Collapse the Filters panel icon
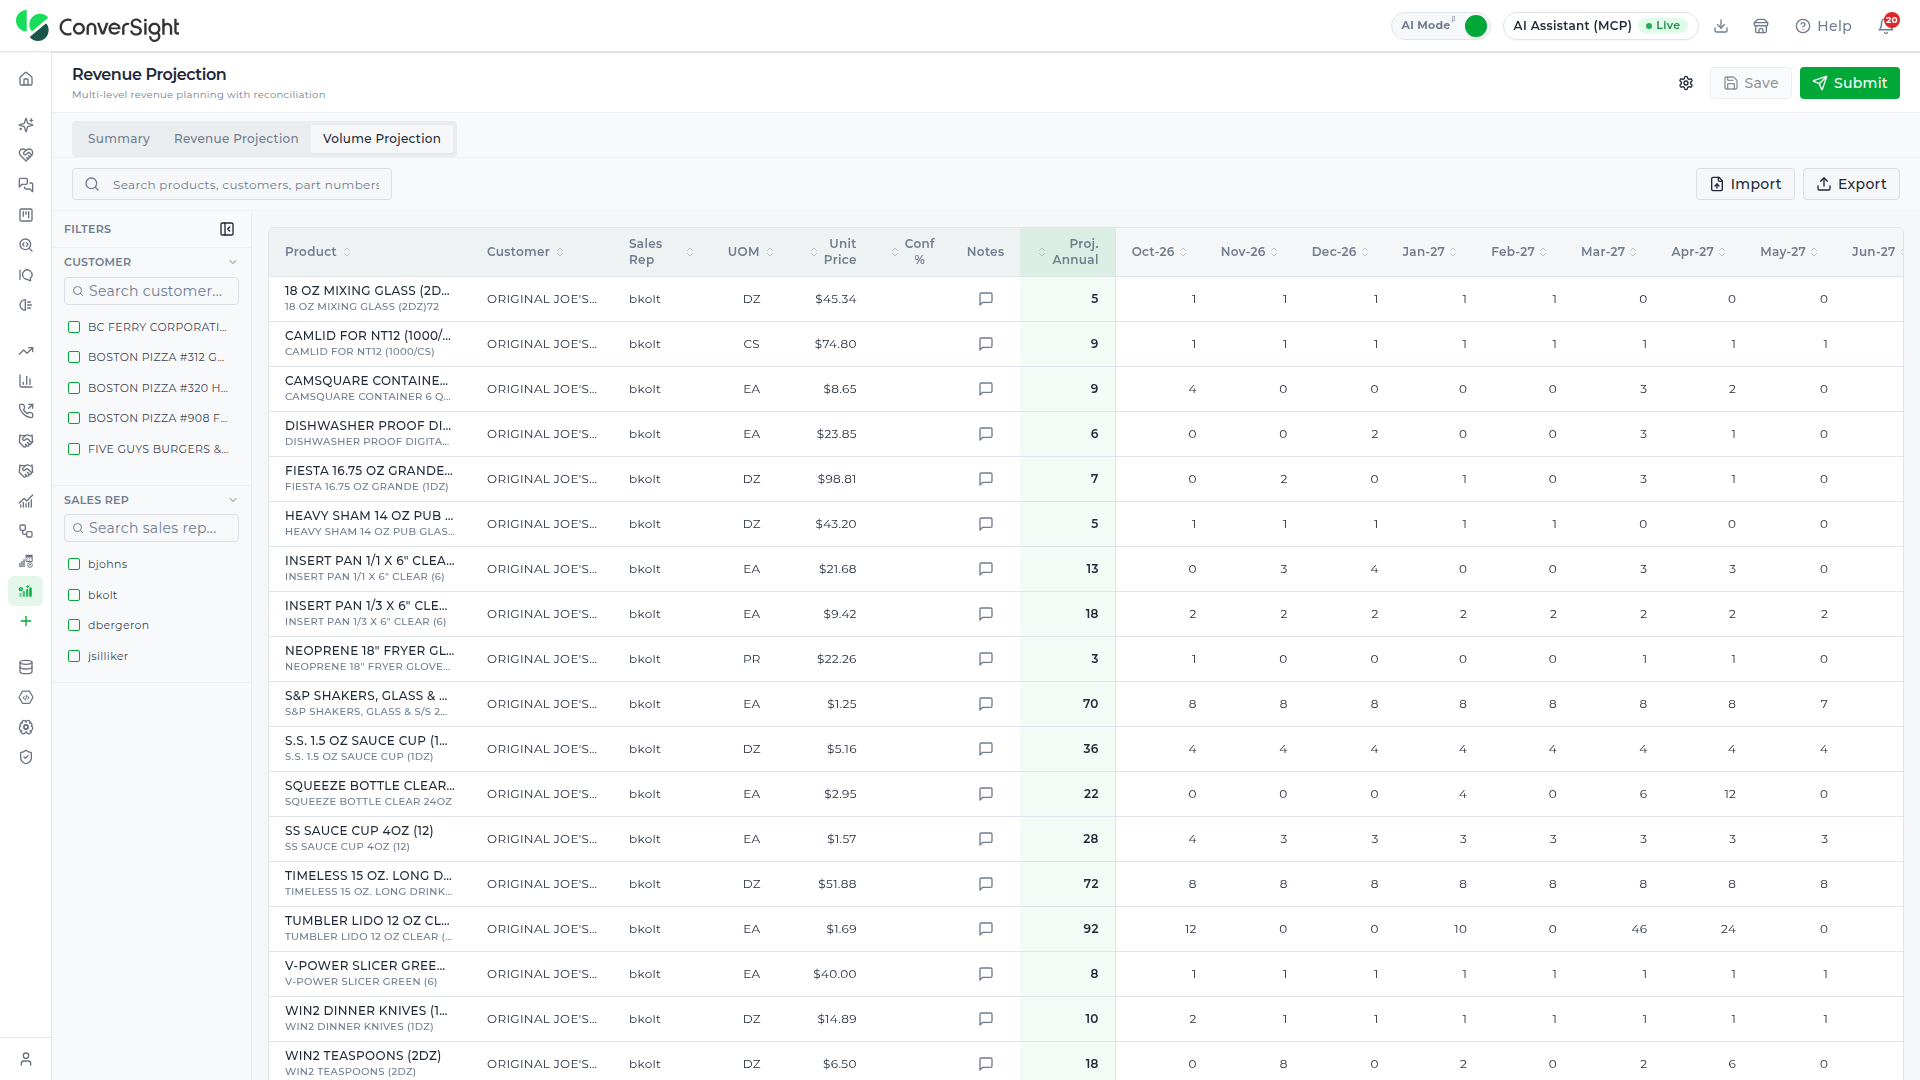This screenshot has width=1920, height=1080. (x=227, y=229)
